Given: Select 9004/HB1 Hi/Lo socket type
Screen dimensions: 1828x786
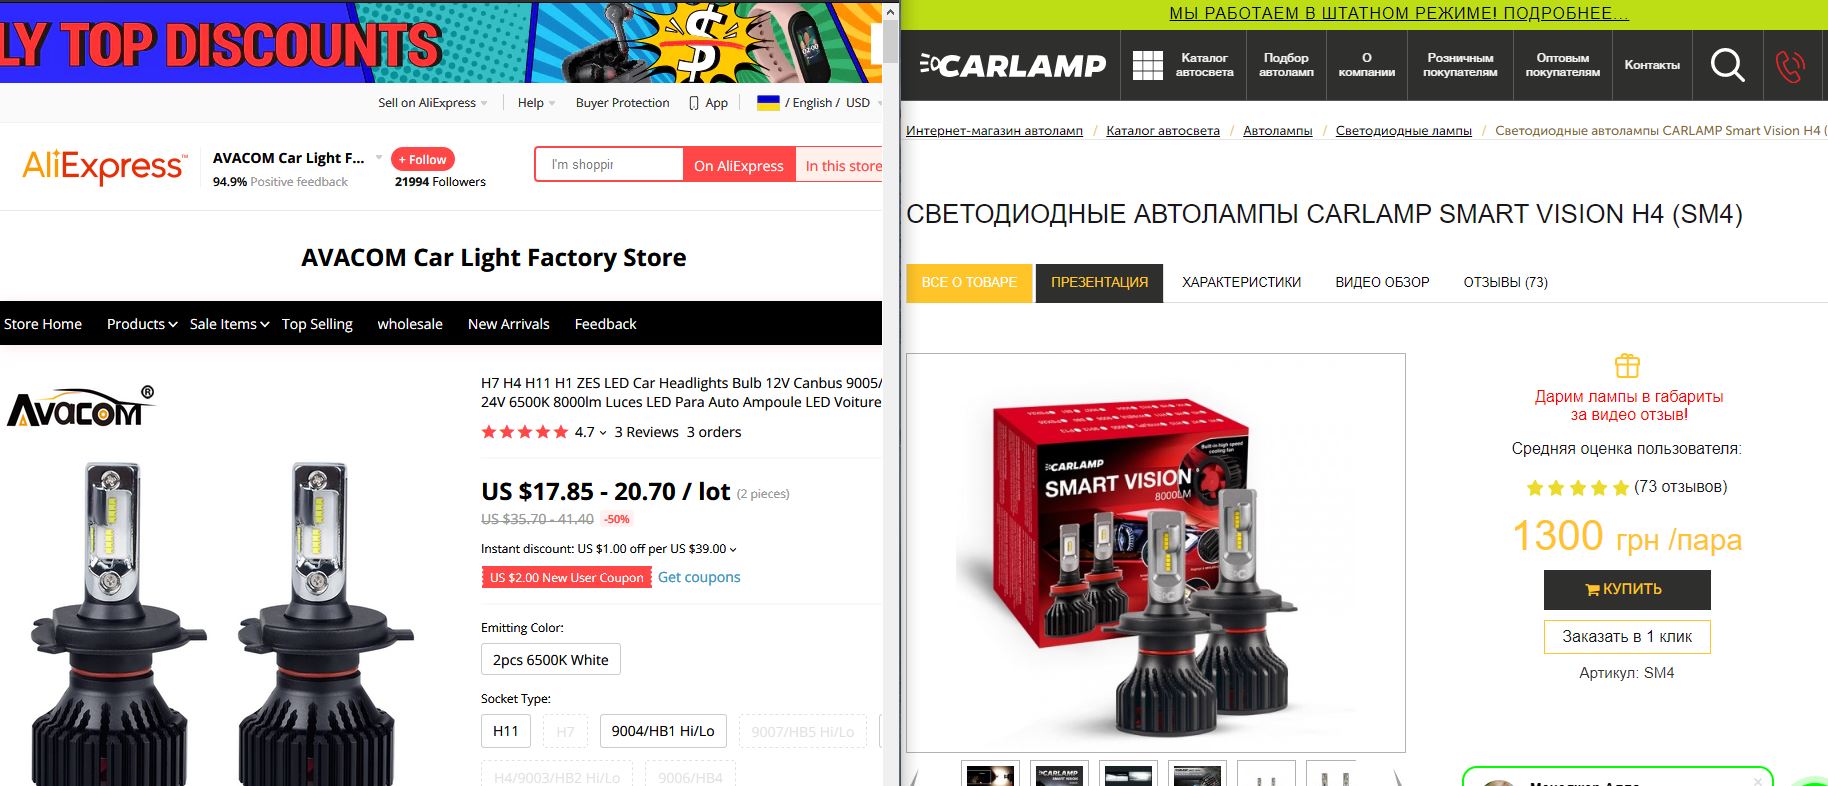Looking at the screenshot, I should (663, 731).
